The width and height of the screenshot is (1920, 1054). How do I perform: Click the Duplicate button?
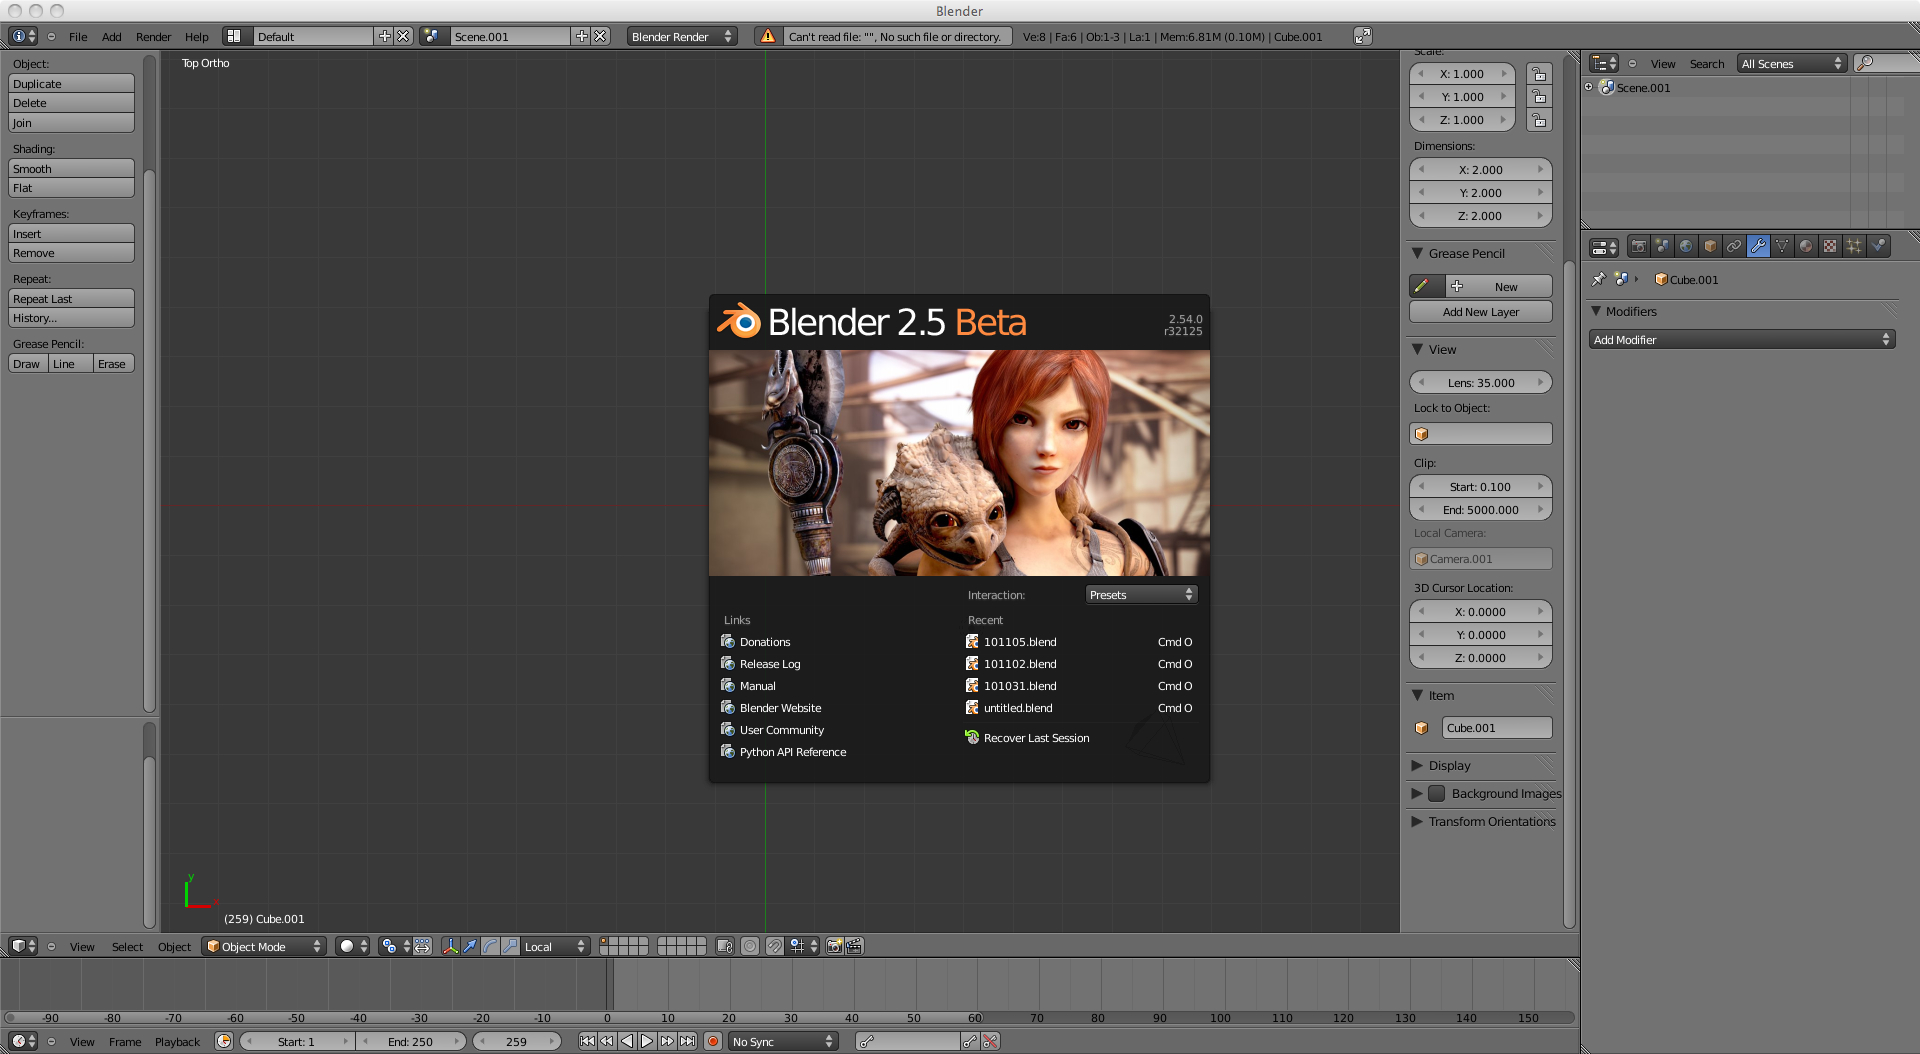[71, 84]
